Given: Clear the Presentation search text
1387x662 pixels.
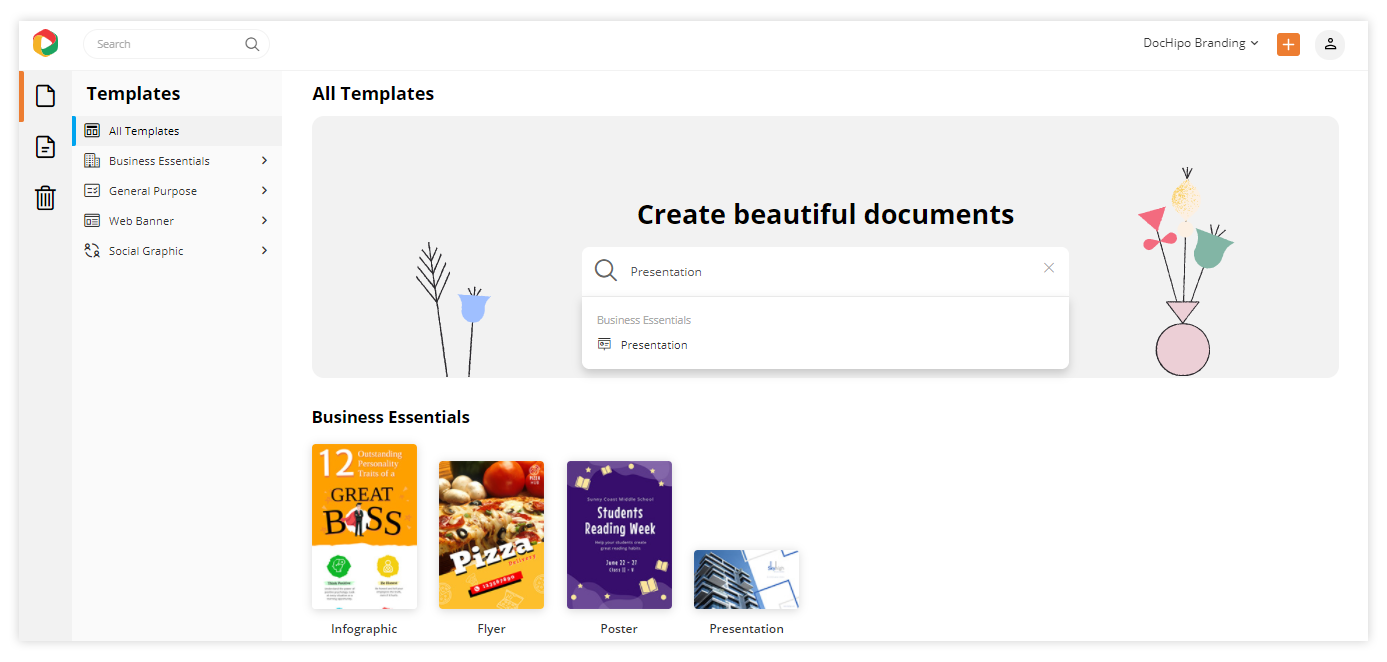Looking at the screenshot, I should (1049, 268).
